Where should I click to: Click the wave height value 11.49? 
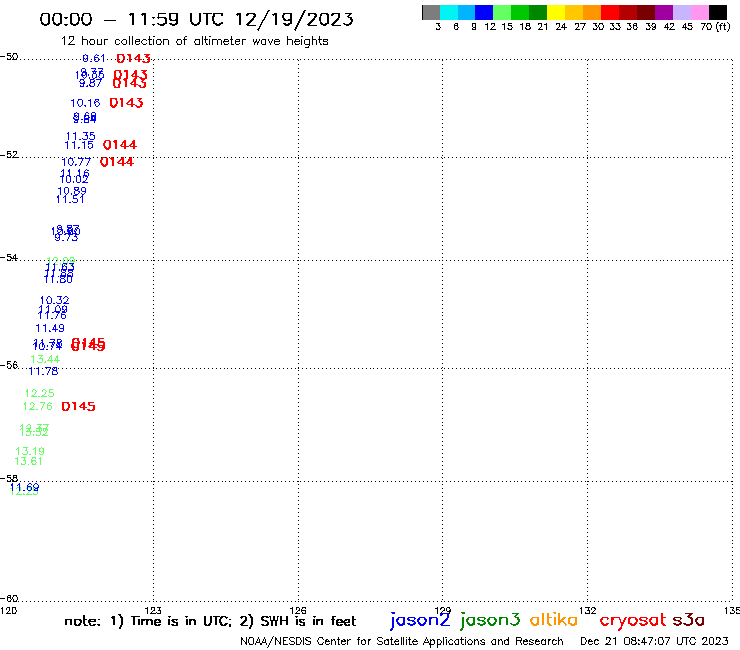(x=50, y=328)
